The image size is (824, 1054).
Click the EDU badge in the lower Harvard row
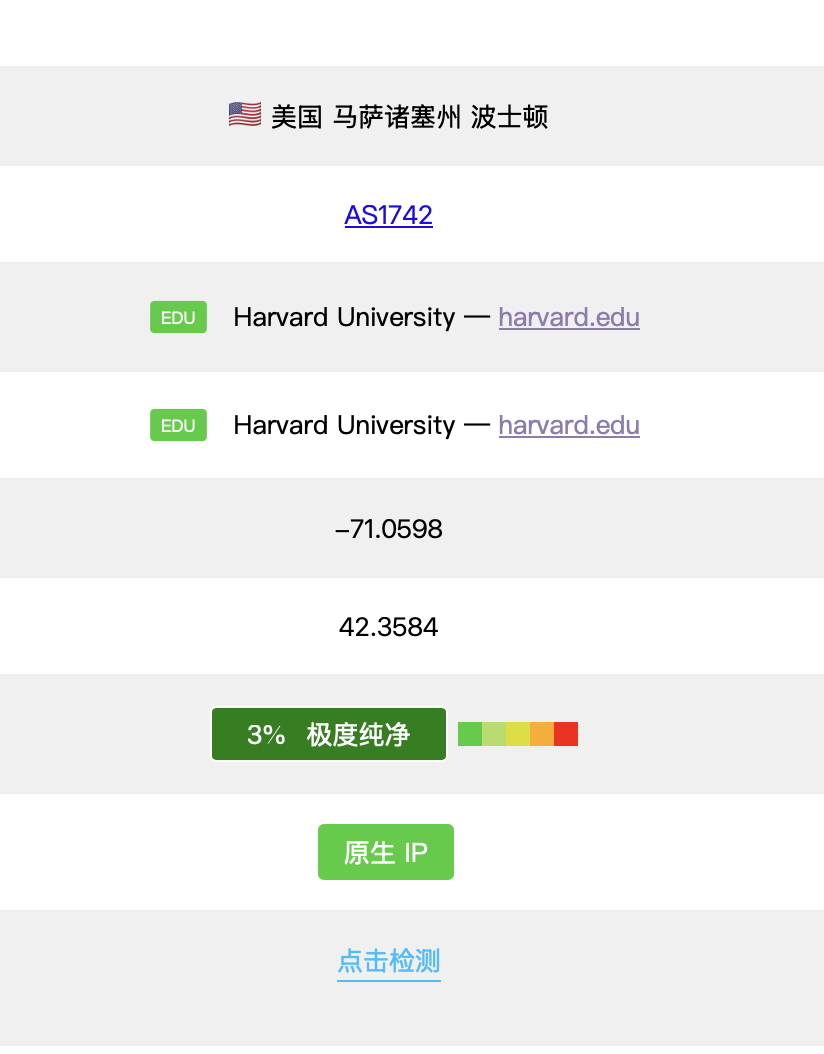[178, 425]
